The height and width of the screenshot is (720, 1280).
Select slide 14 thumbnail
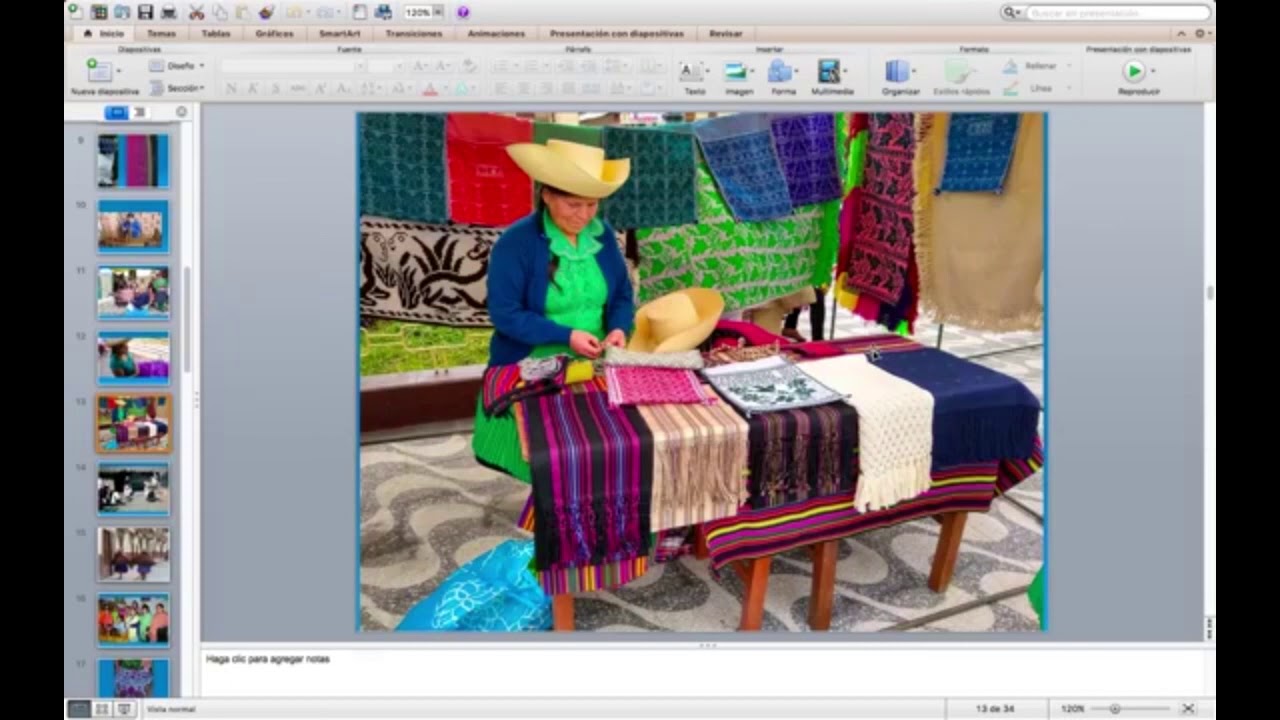[133, 488]
